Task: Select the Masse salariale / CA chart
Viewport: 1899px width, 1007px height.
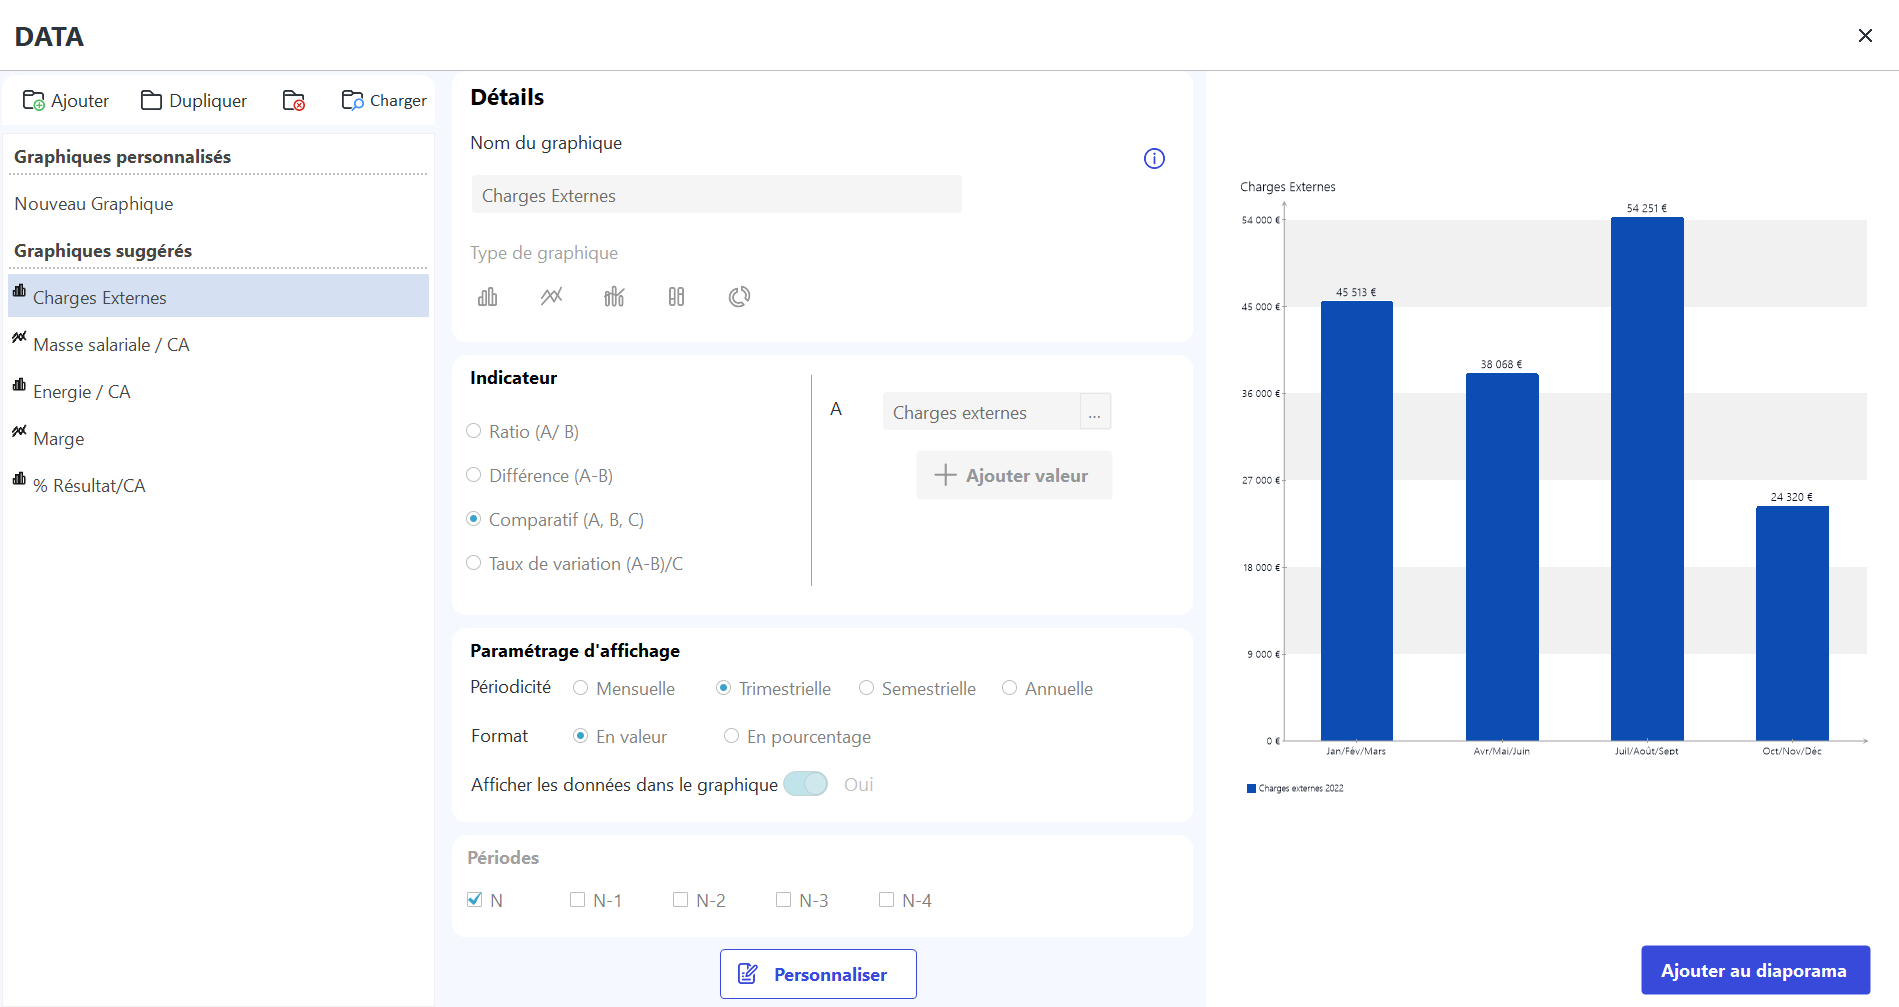Action: click(218, 344)
